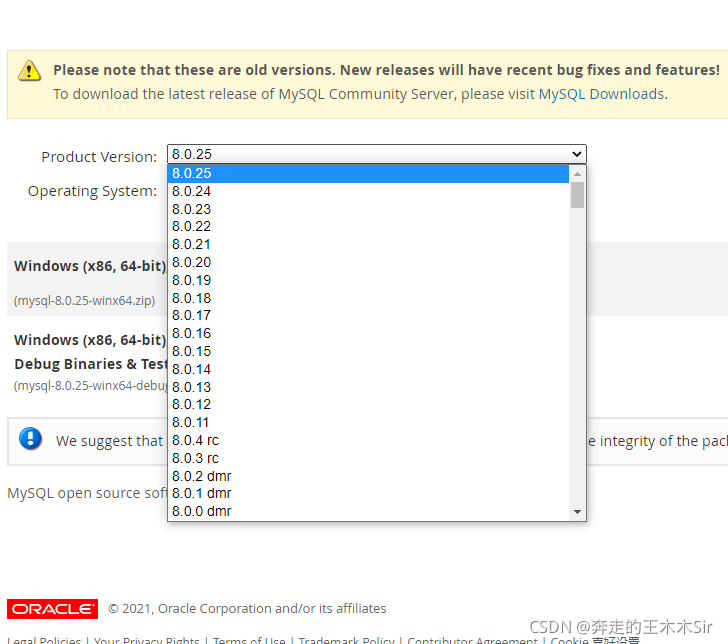Open the Contributor Agreement footer link
Viewport: 728px width, 644px height.
pos(472,640)
